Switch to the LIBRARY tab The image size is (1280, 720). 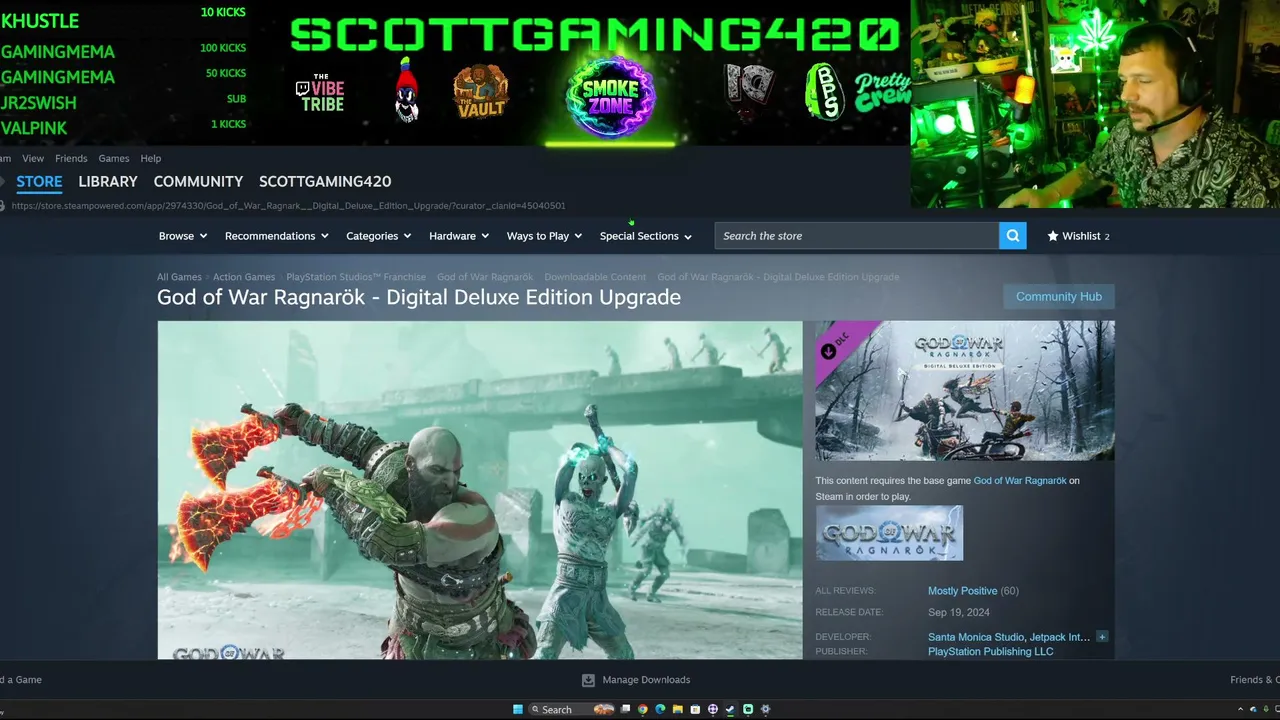(x=108, y=181)
